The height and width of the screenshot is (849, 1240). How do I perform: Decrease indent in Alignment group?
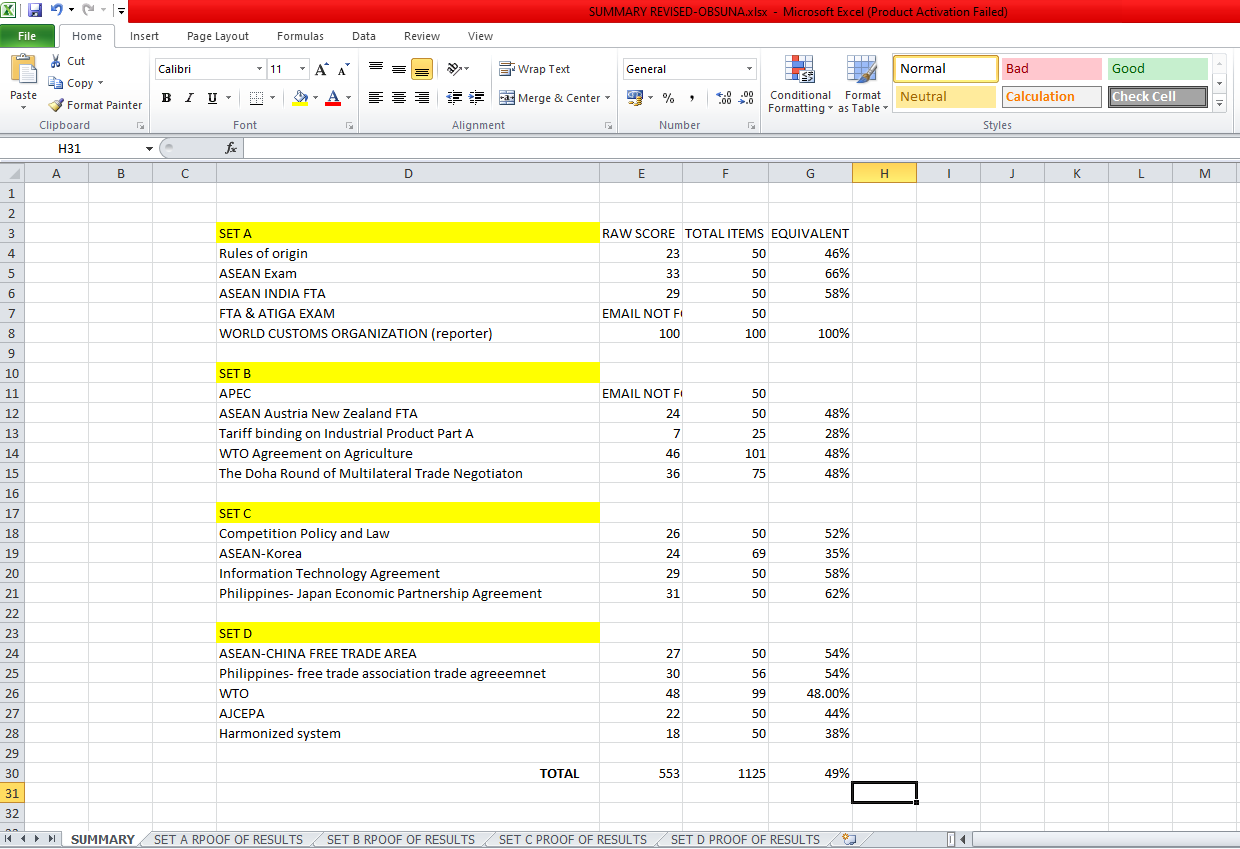tap(453, 98)
